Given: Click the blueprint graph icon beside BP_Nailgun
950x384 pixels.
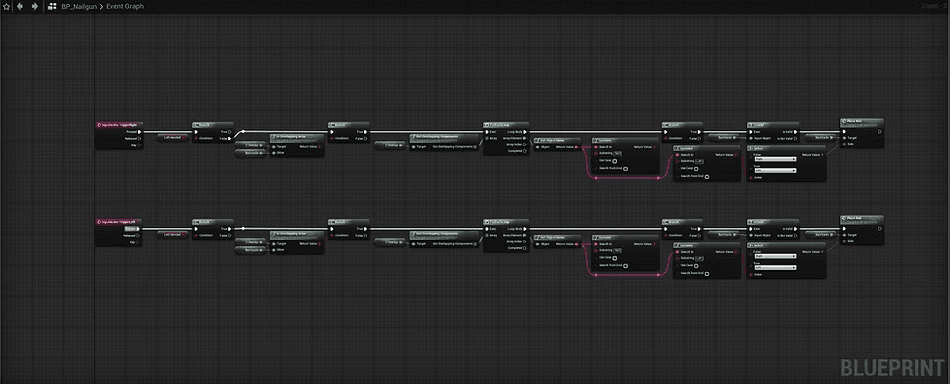Looking at the screenshot, I should click(x=52, y=6).
